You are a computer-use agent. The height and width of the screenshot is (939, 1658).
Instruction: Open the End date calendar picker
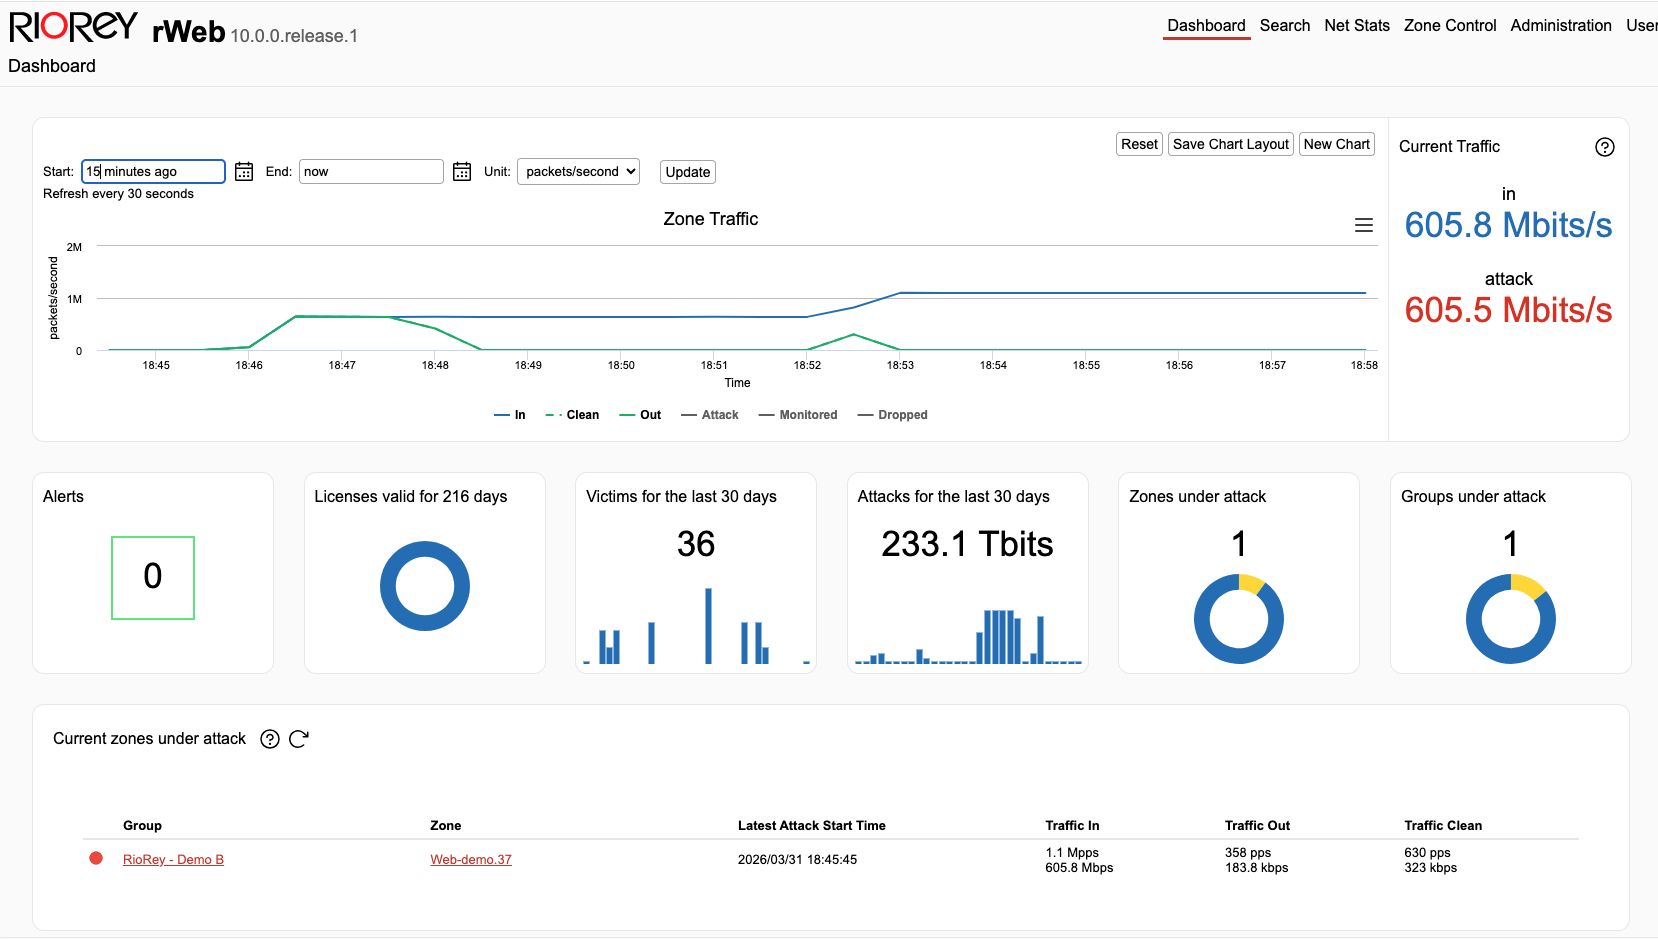click(x=462, y=171)
